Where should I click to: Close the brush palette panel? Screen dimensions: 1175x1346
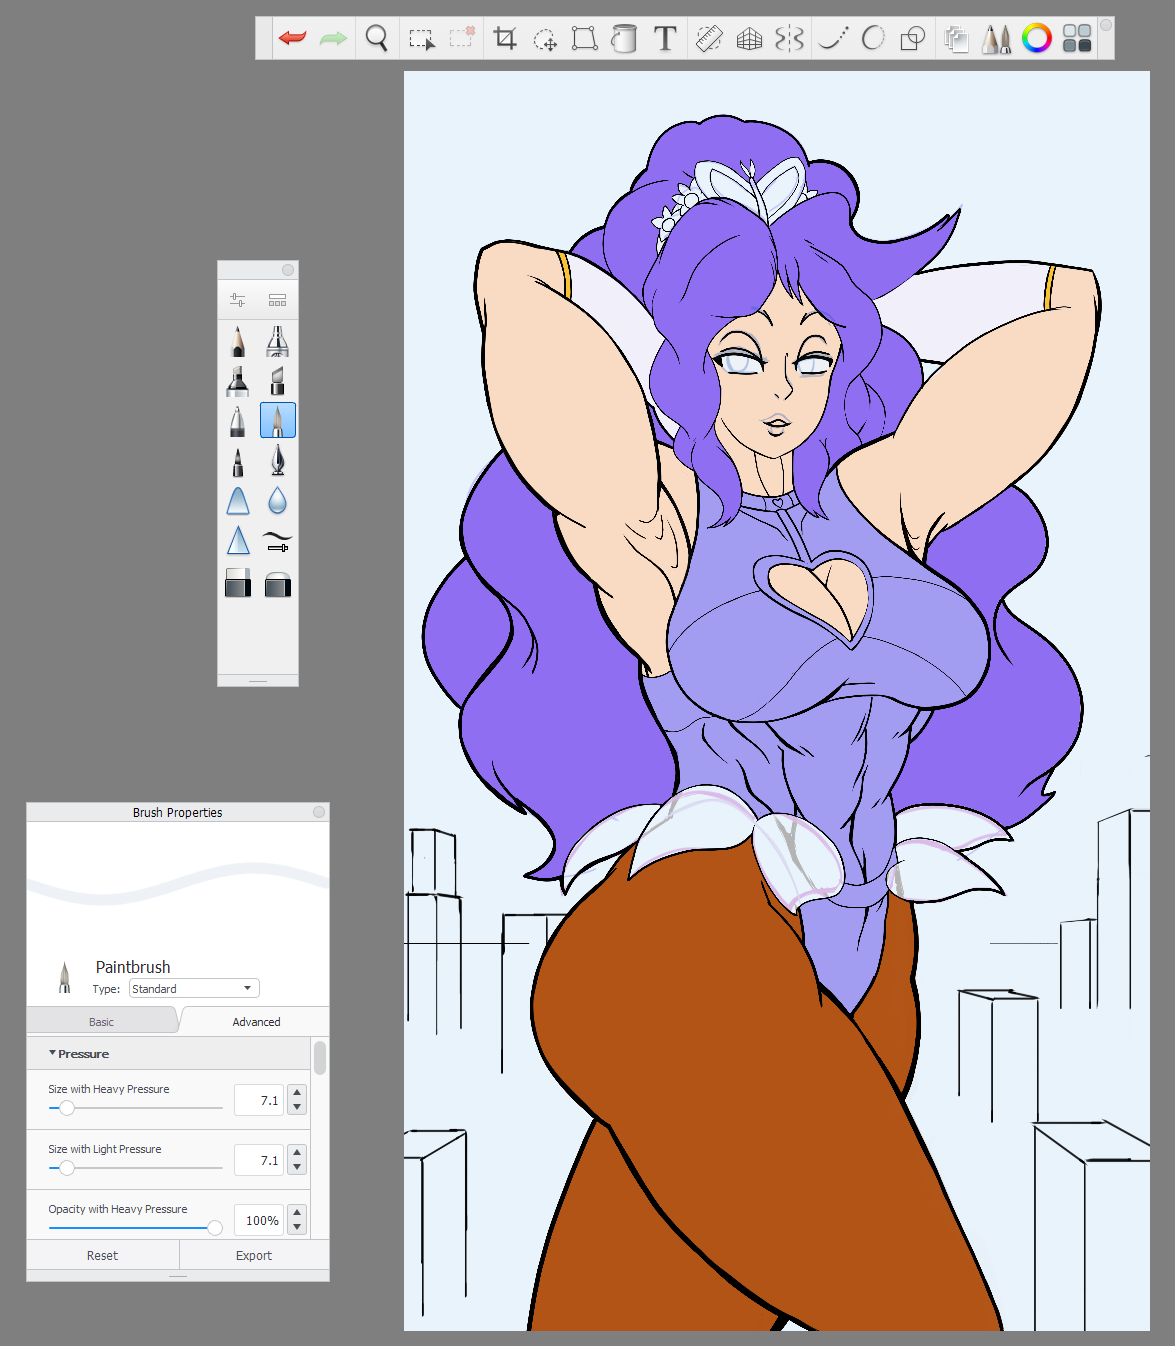coord(288,270)
